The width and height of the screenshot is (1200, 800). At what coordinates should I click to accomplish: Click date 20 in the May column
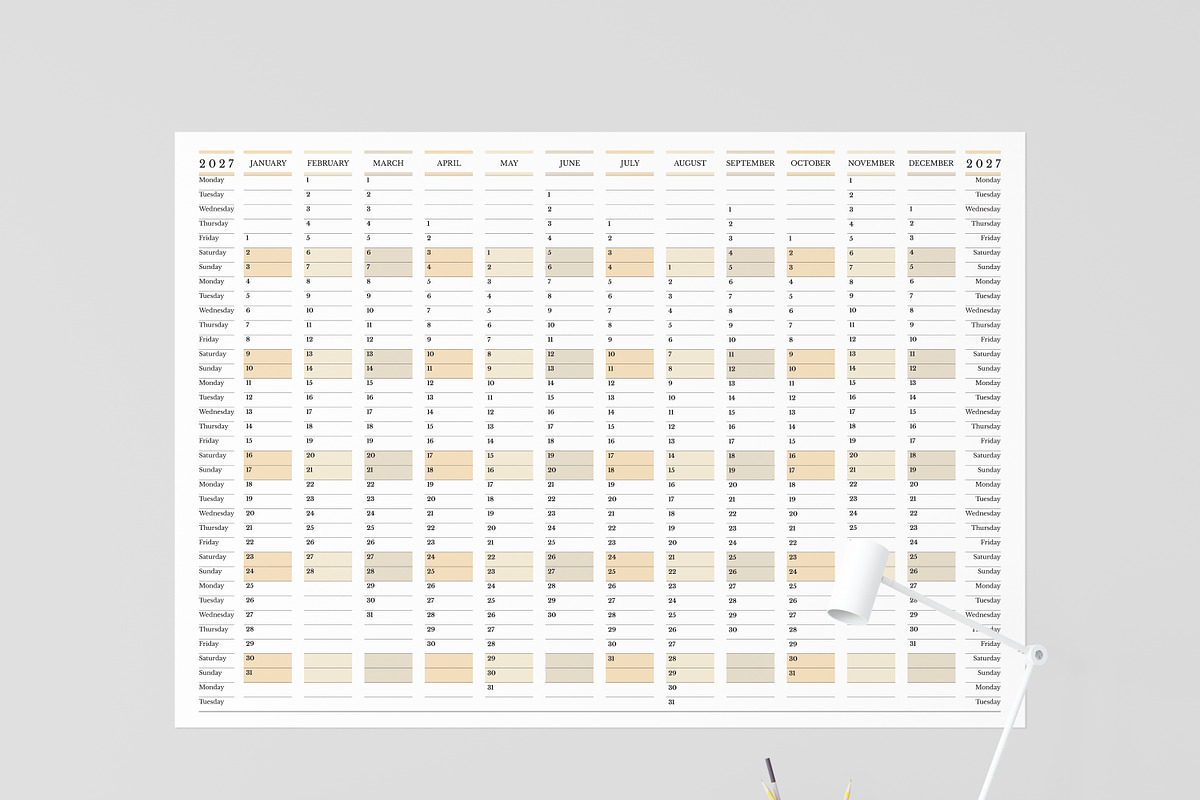click(491, 528)
